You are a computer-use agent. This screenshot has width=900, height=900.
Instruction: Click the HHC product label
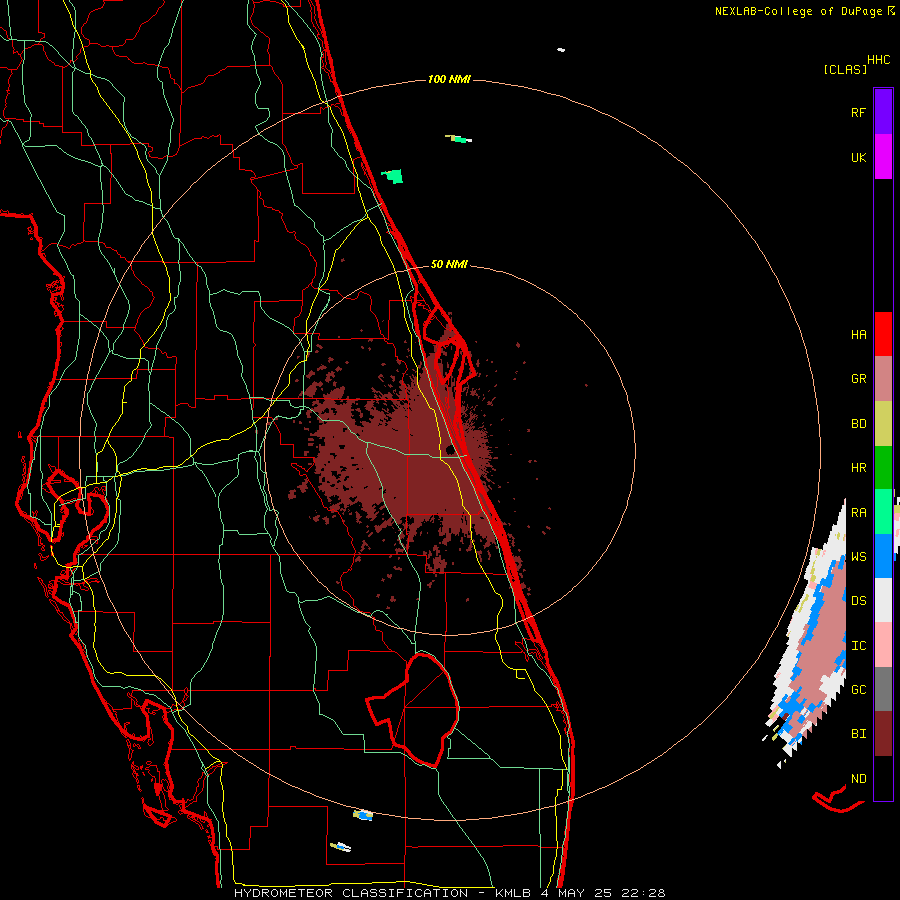click(x=879, y=60)
